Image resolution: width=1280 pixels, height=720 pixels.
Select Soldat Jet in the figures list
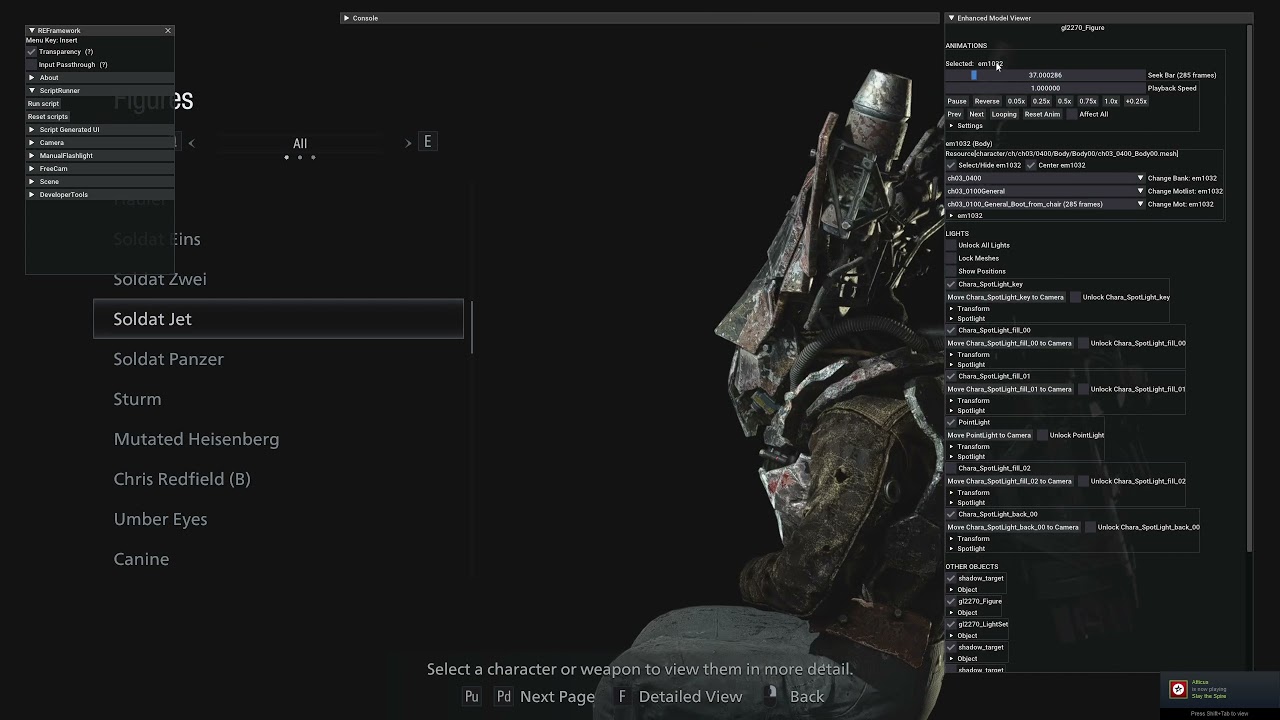coord(278,319)
